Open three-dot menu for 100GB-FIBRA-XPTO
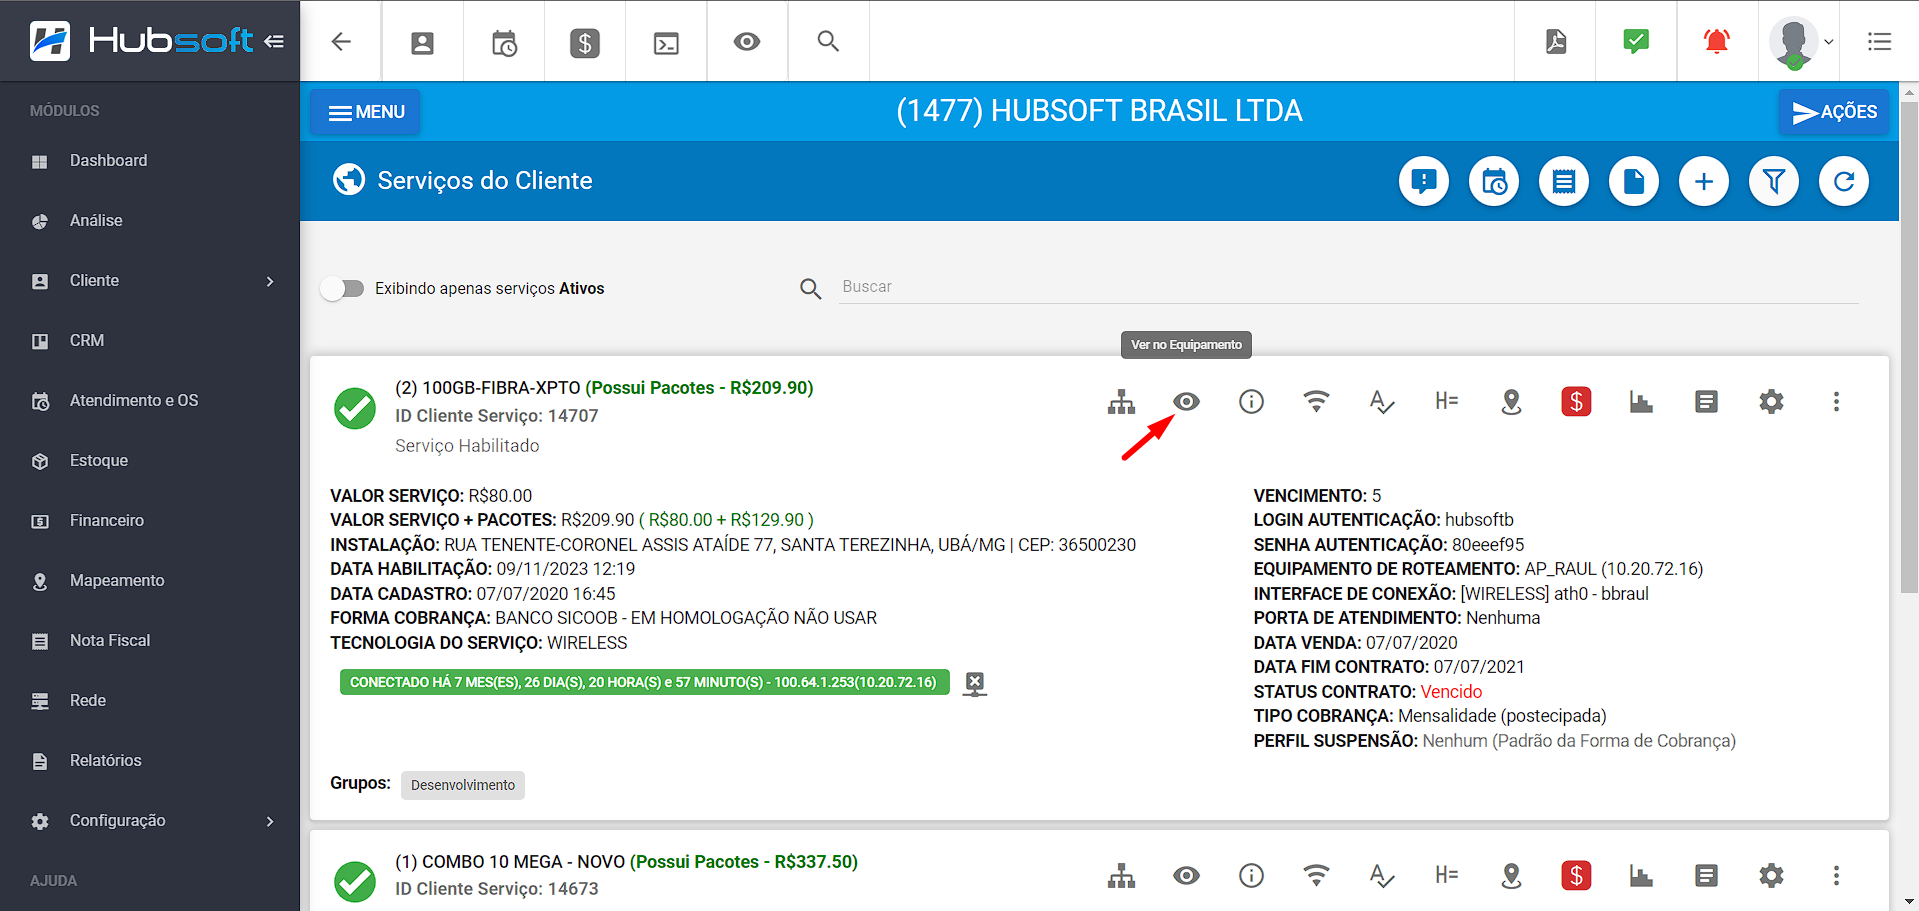1919x911 pixels. tap(1836, 402)
